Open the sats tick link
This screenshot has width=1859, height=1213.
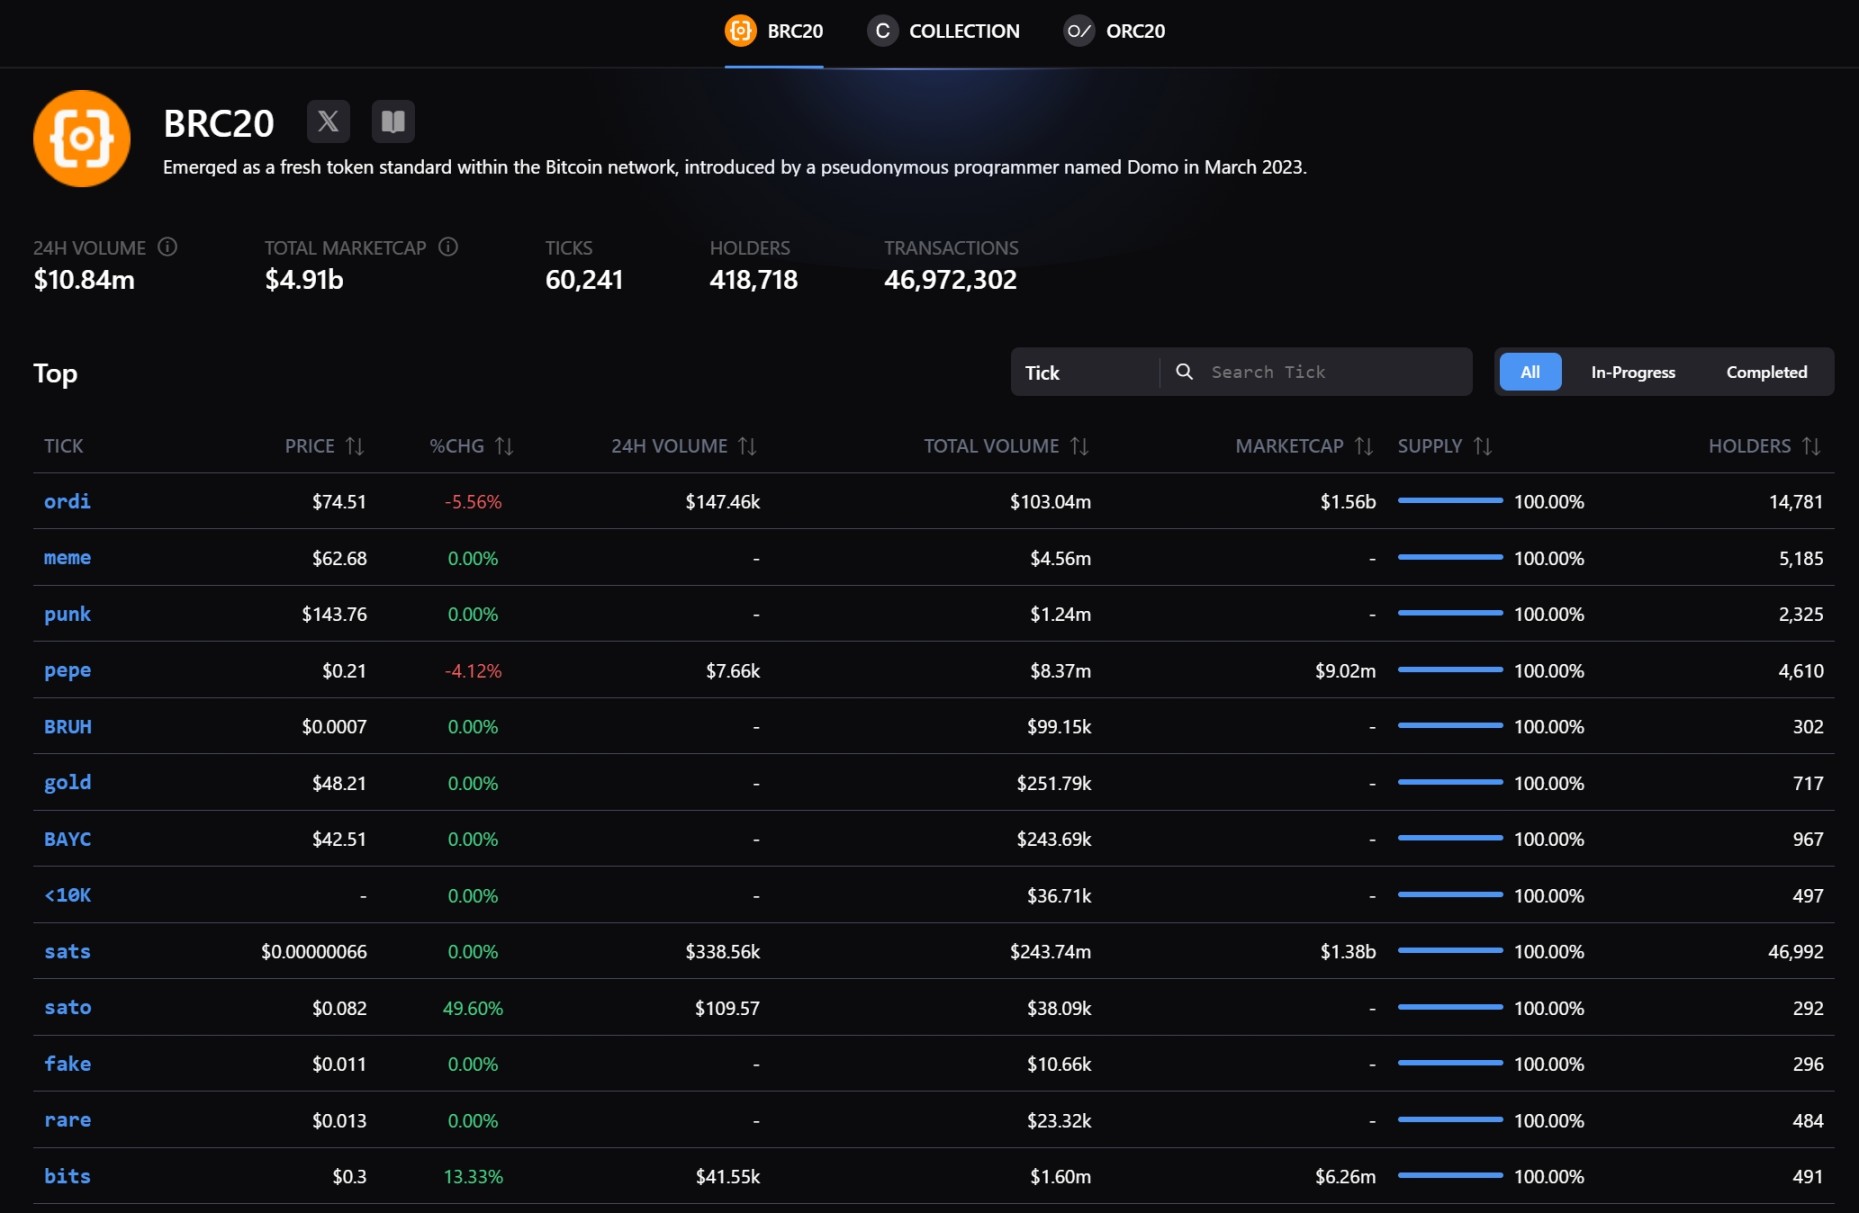point(67,951)
